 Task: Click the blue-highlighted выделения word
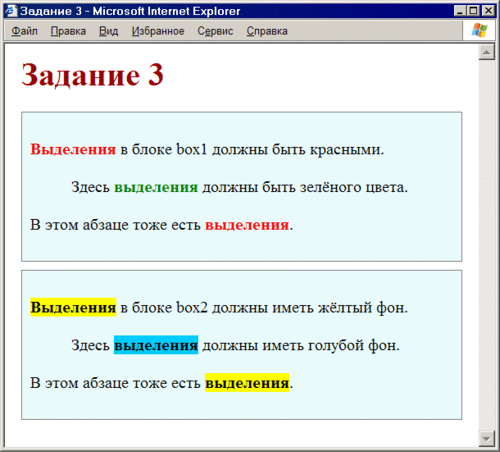156,345
